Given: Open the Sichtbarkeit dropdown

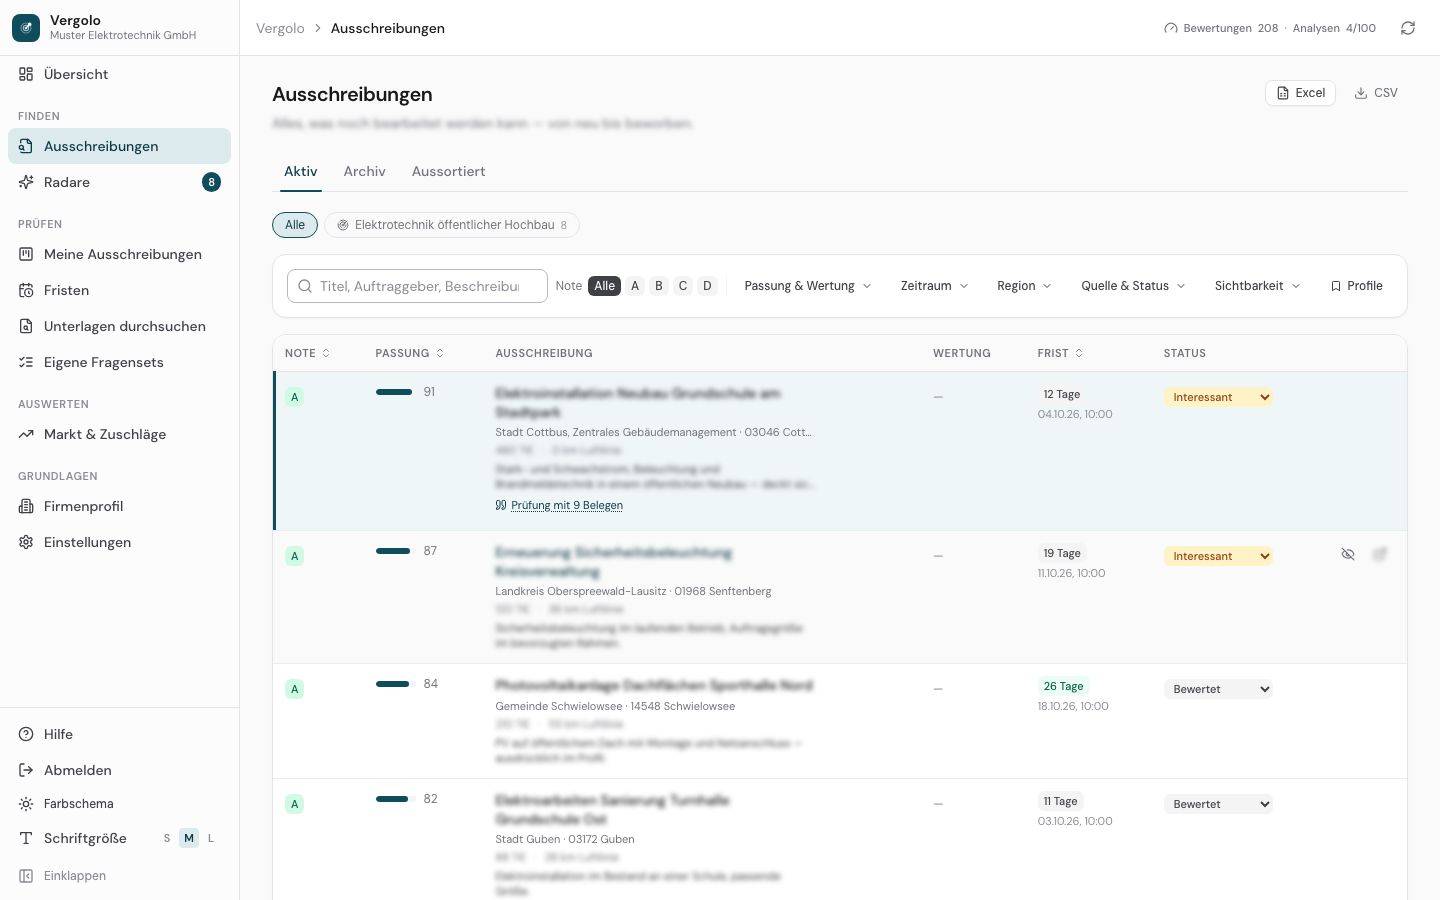Looking at the screenshot, I should [1257, 286].
